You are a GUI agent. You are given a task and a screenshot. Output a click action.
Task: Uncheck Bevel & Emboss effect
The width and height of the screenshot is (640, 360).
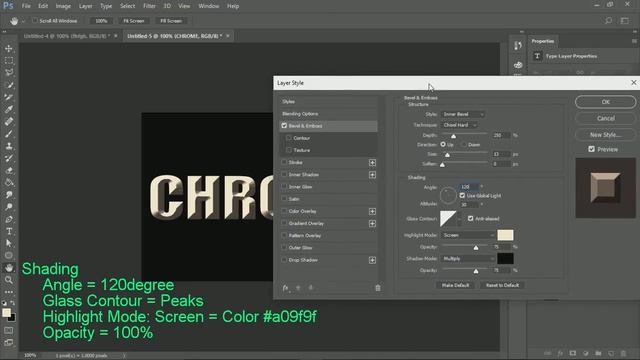click(x=284, y=126)
